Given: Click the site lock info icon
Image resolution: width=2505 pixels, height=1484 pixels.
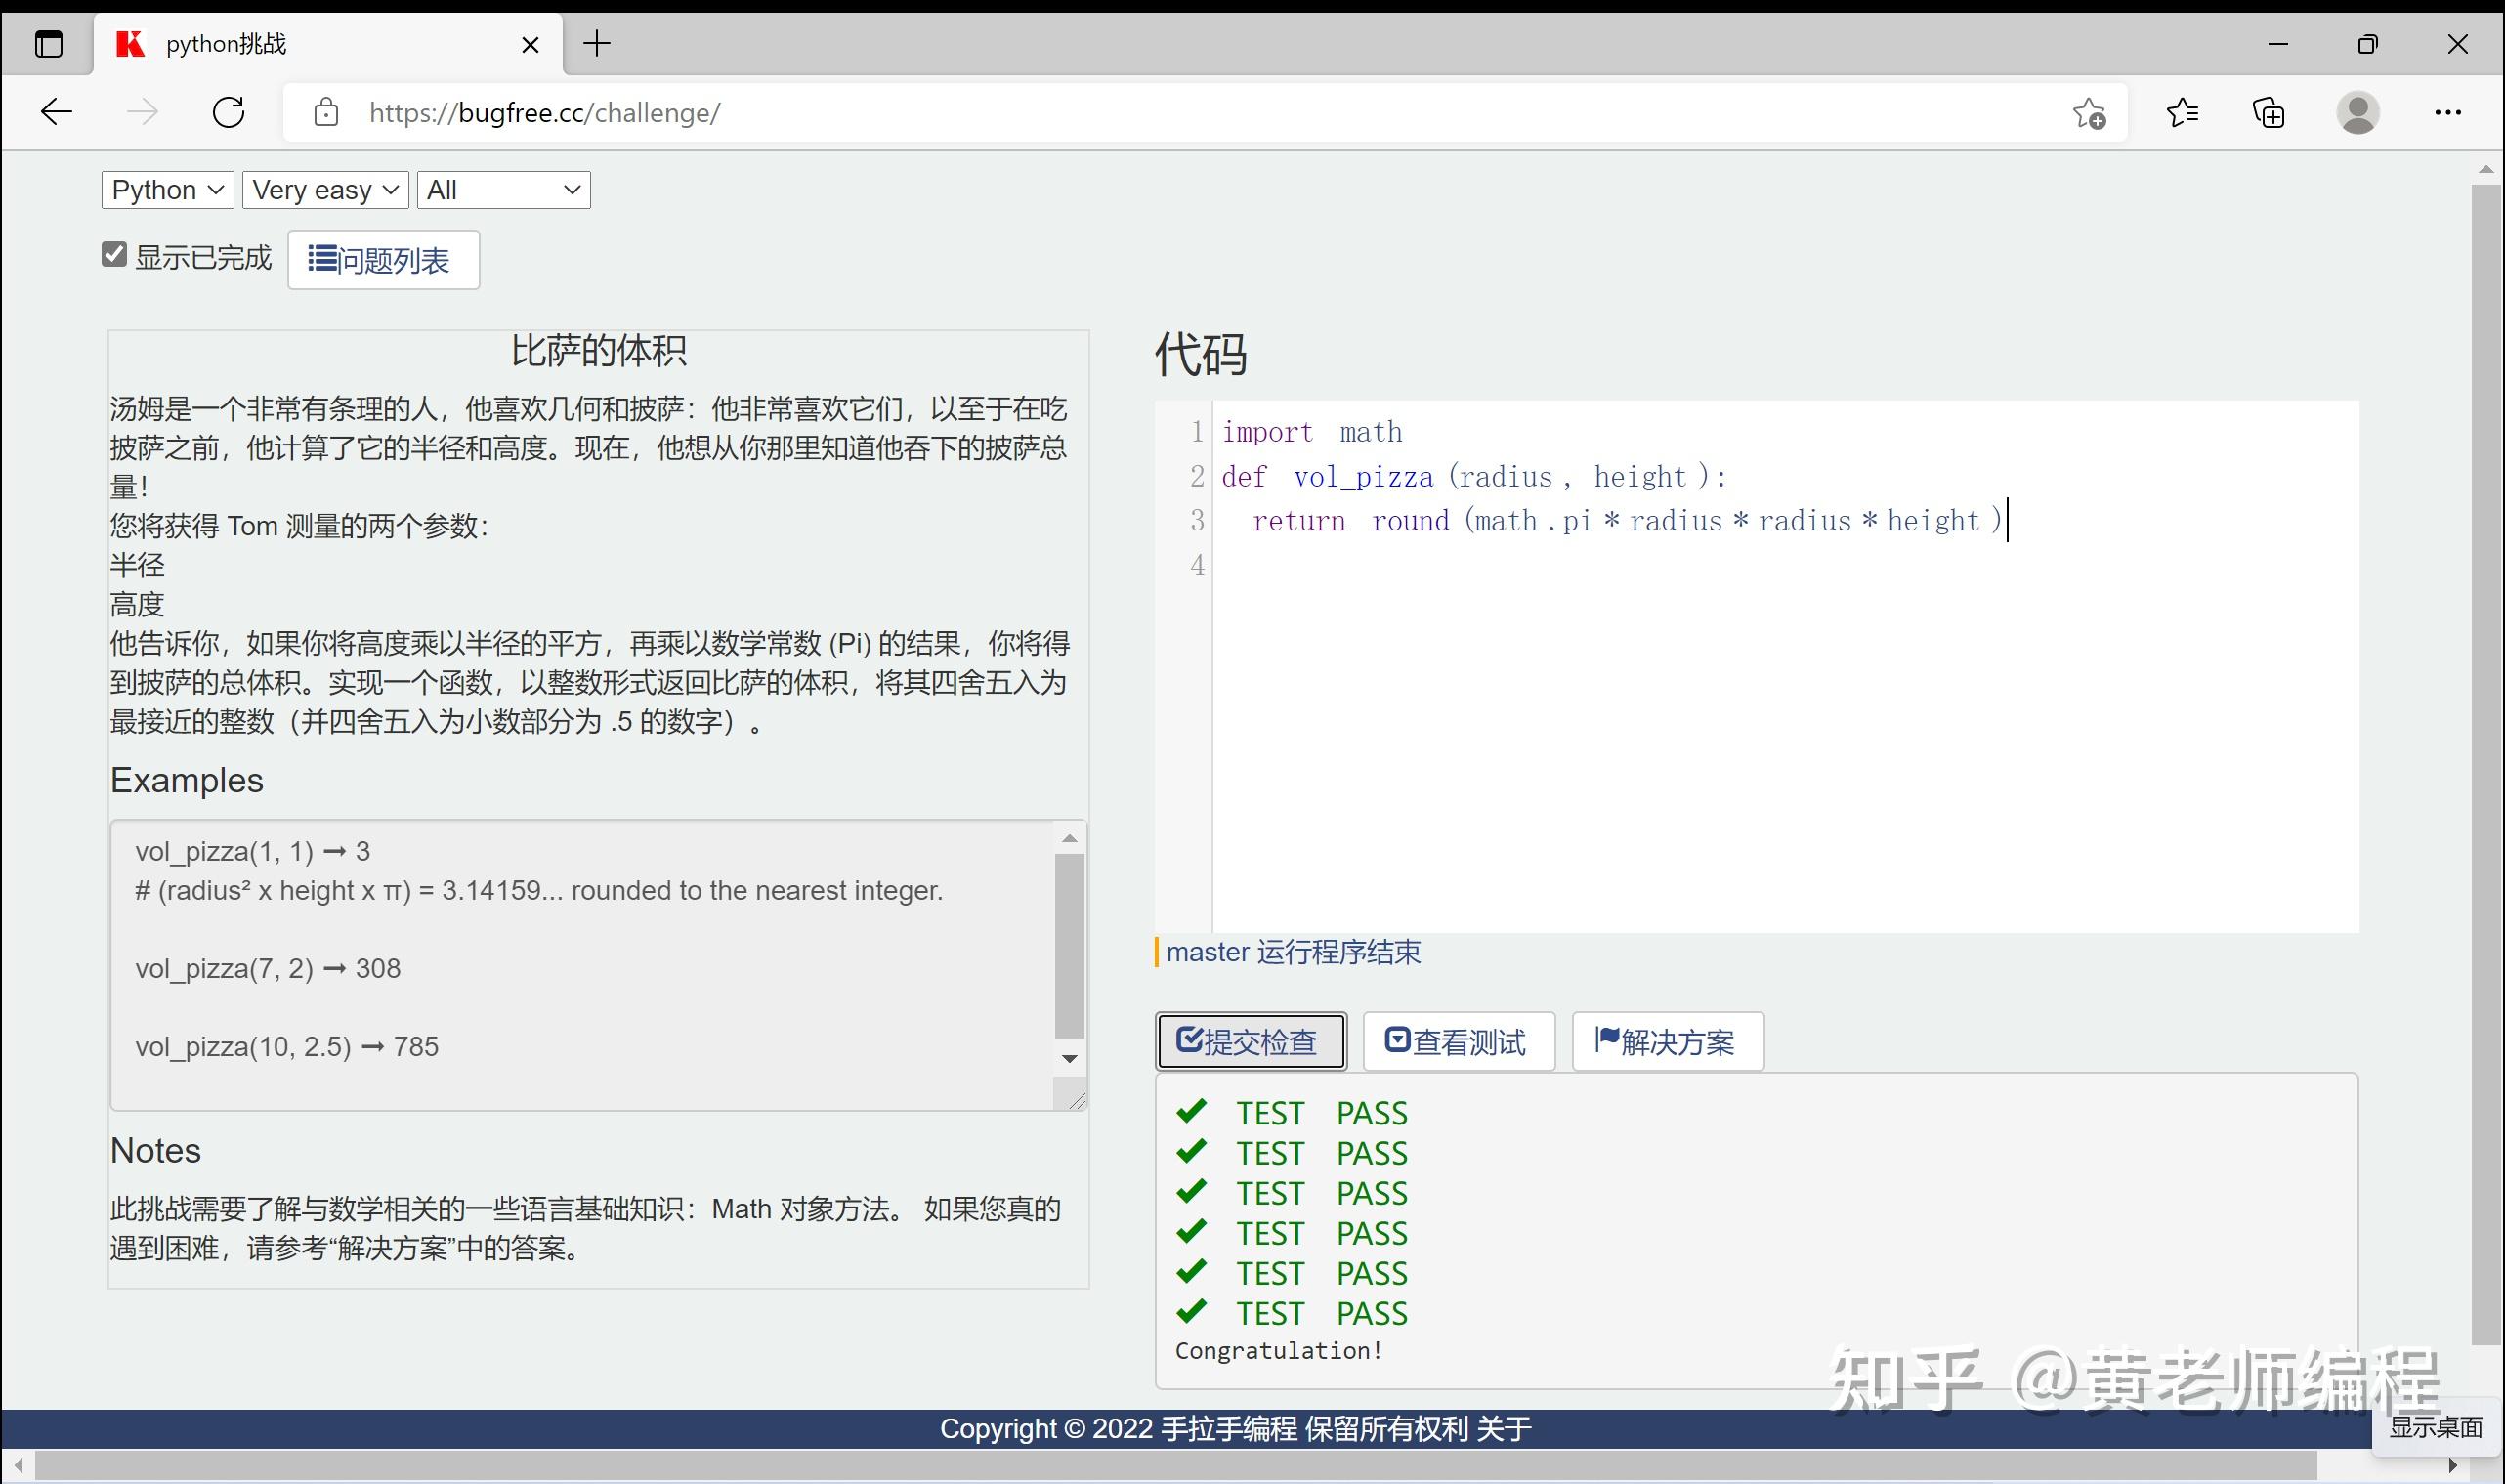Looking at the screenshot, I should (326, 112).
